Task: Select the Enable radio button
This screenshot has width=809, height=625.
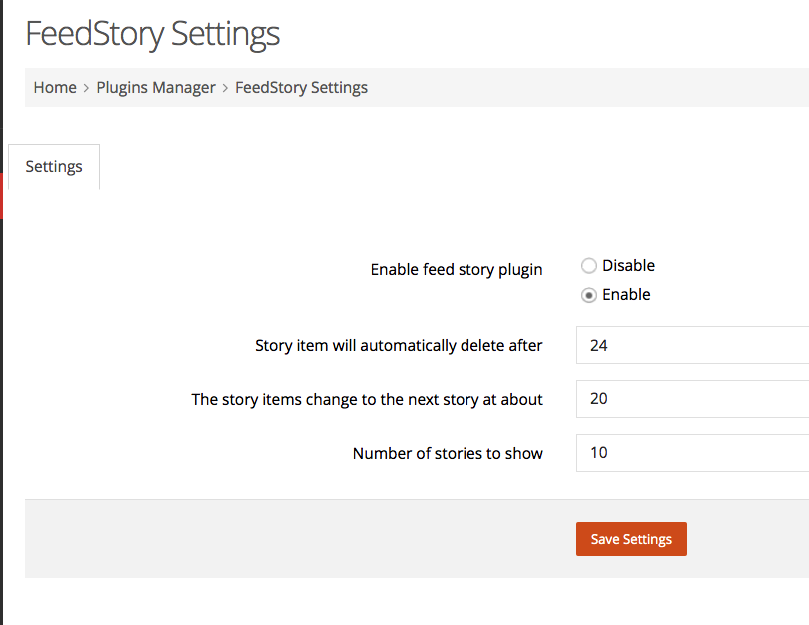Action: click(x=589, y=295)
